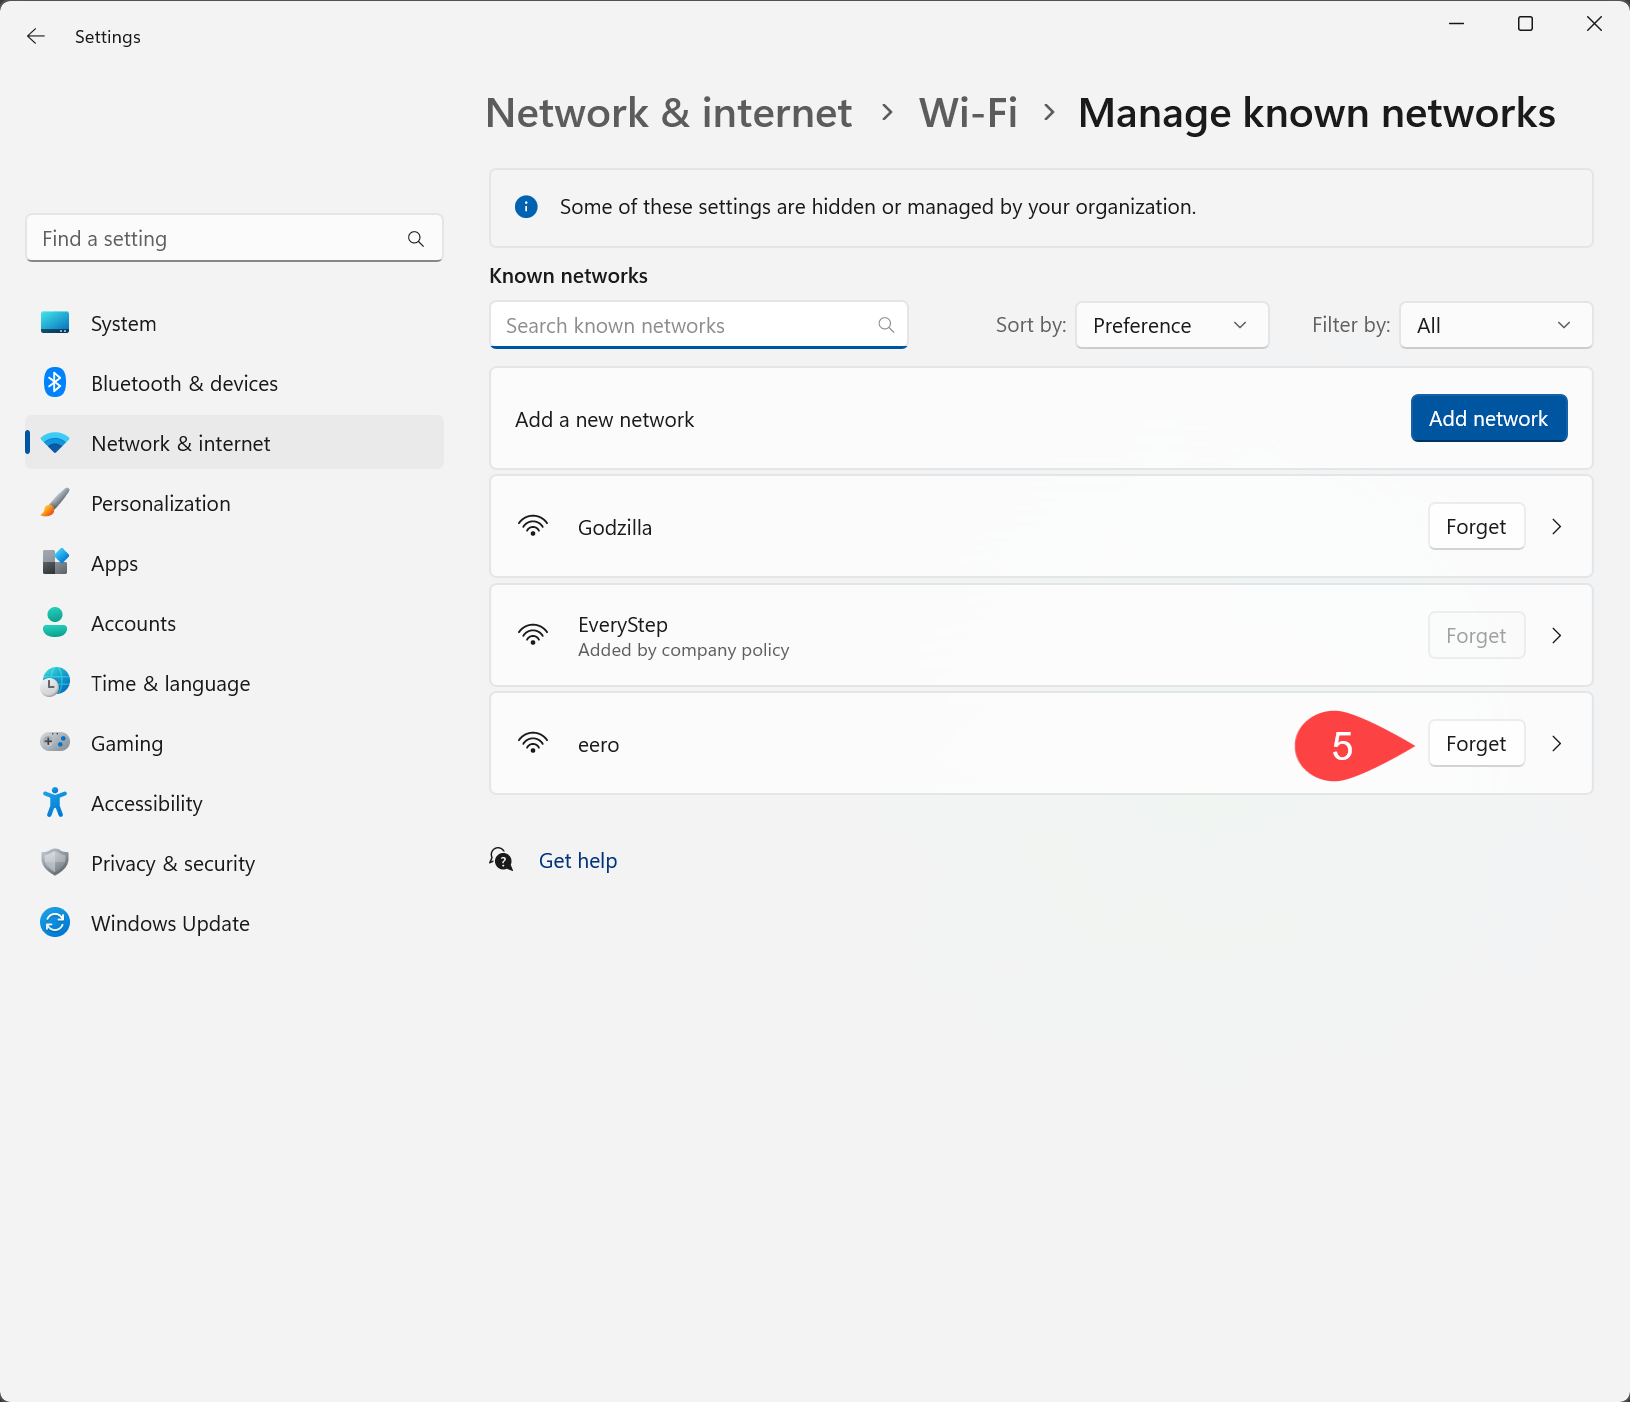Image resolution: width=1630 pixels, height=1402 pixels.
Task: Open Personalization settings
Action: tap(160, 503)
